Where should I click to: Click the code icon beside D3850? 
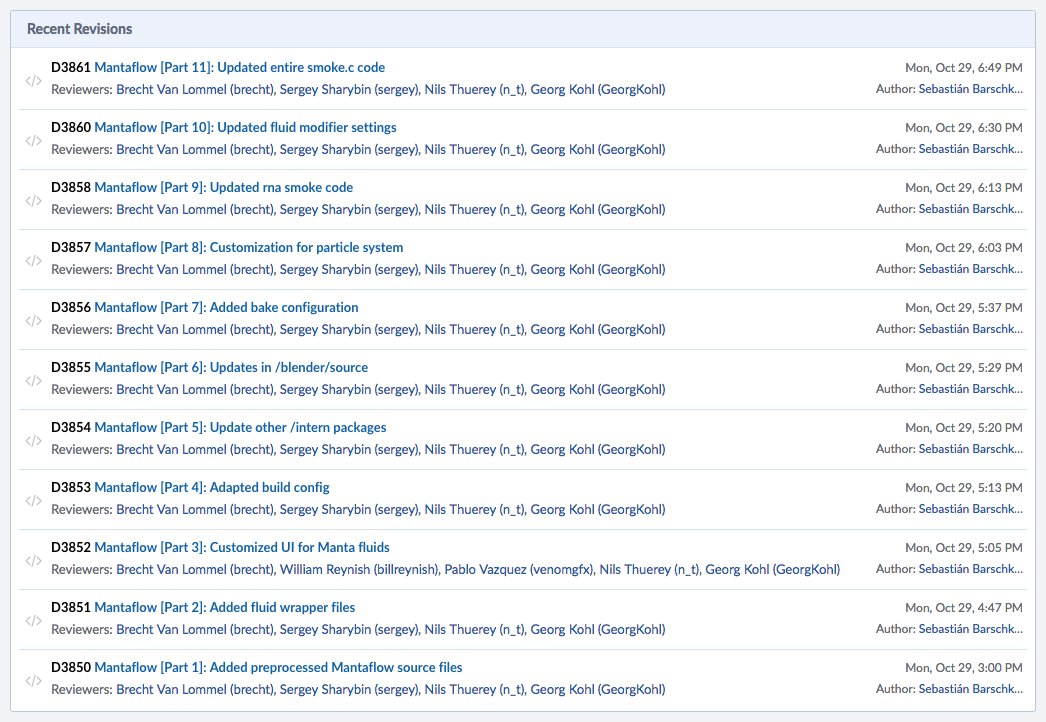33,681
